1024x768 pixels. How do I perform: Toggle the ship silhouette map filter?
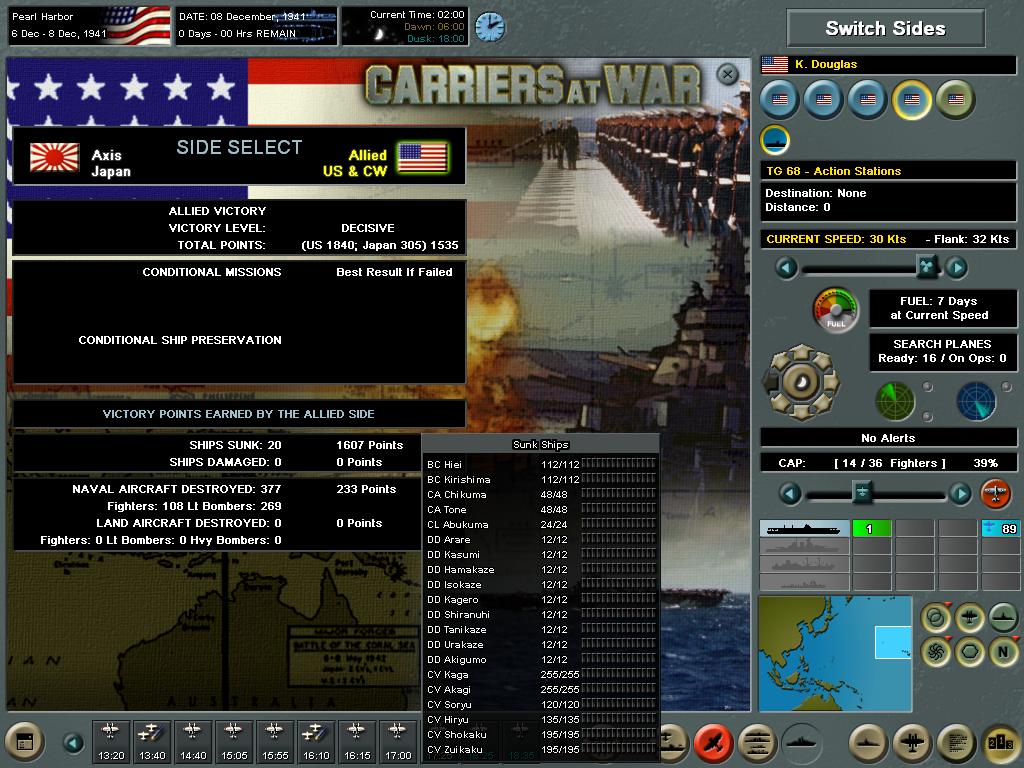[1003, 617]
